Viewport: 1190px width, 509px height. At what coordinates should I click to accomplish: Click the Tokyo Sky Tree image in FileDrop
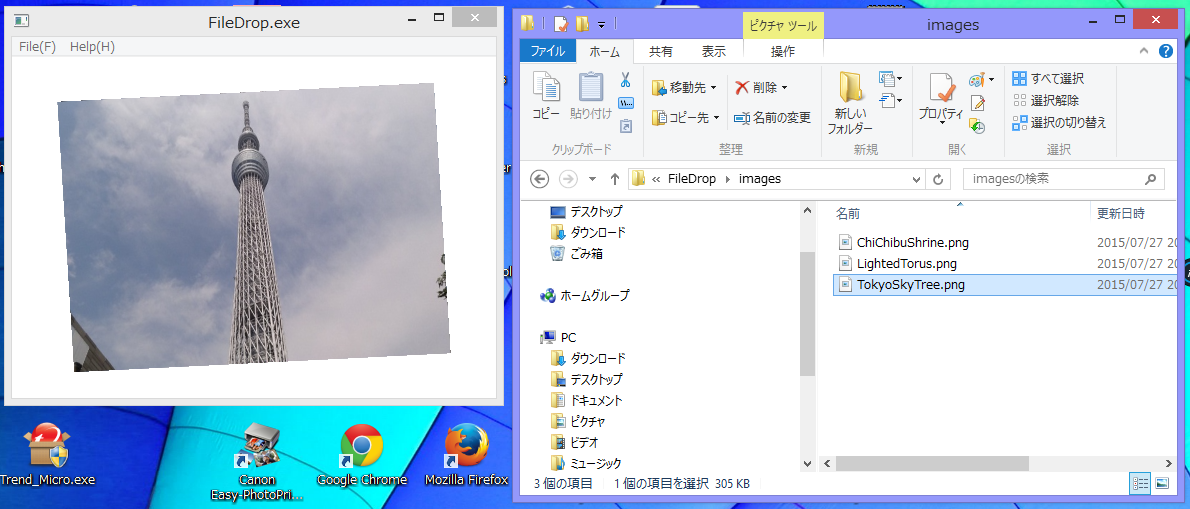coord(254,228)
